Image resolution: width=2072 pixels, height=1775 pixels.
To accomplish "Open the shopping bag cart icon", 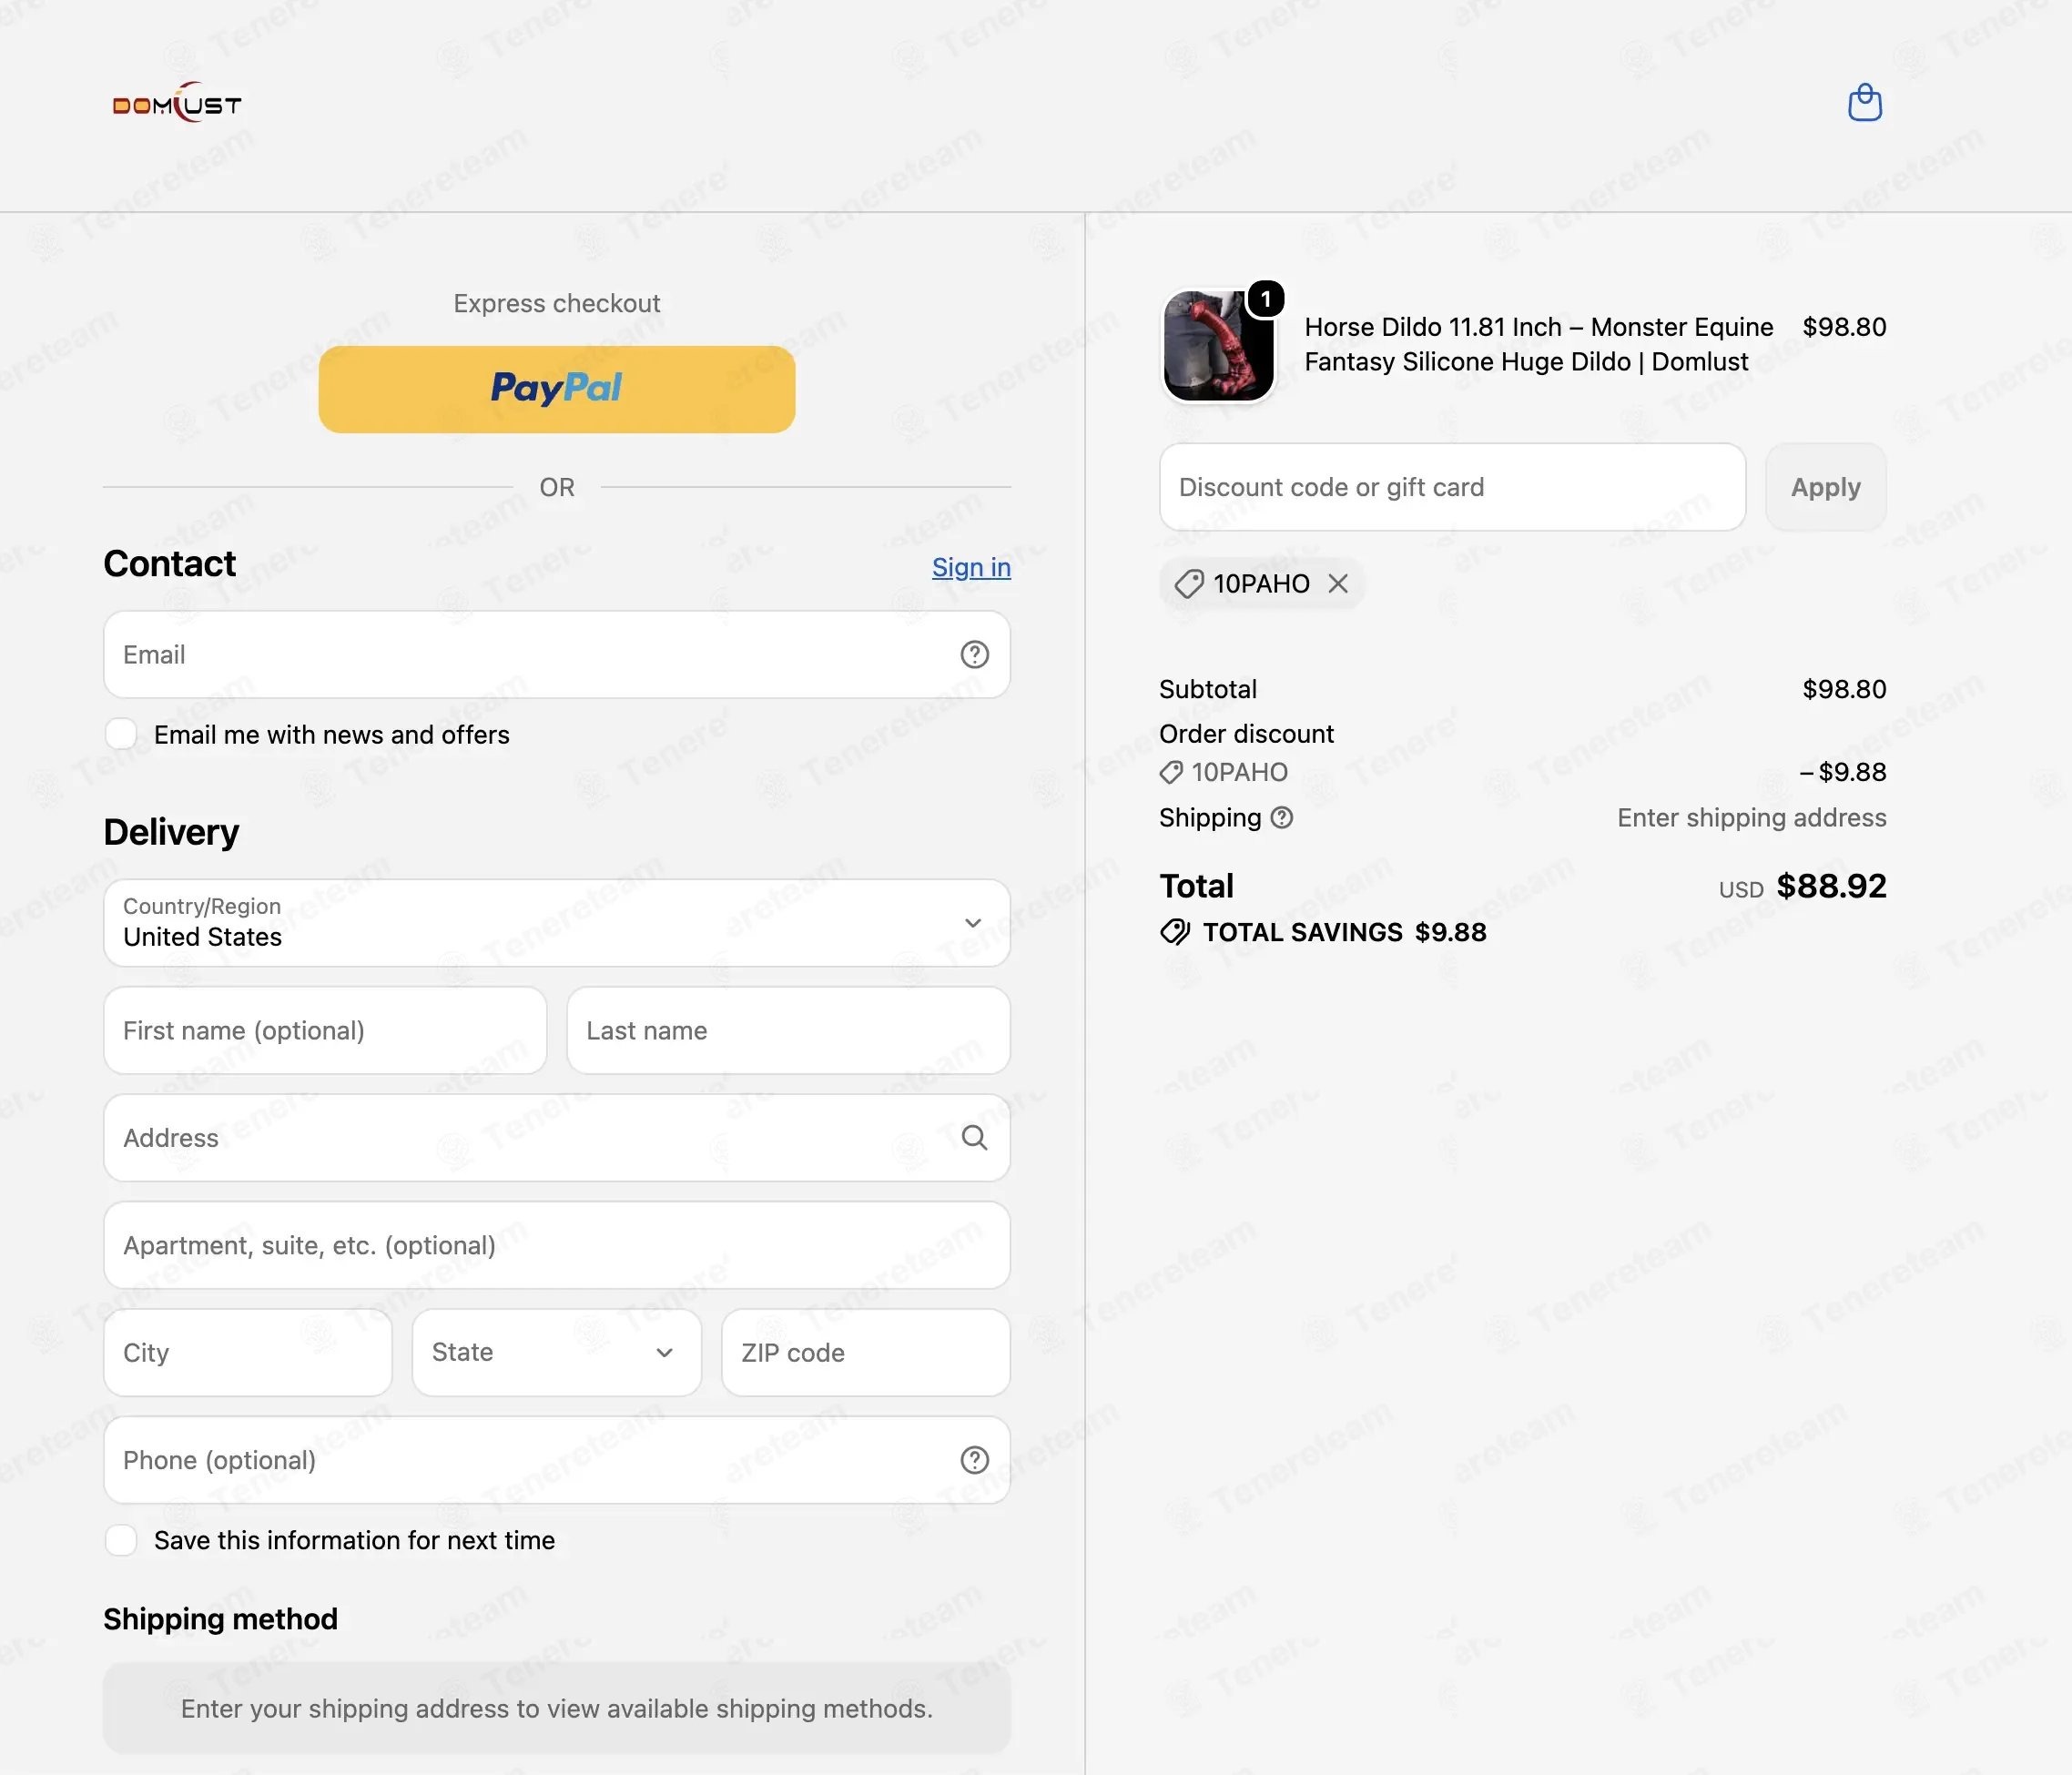I will (1864, 103).
